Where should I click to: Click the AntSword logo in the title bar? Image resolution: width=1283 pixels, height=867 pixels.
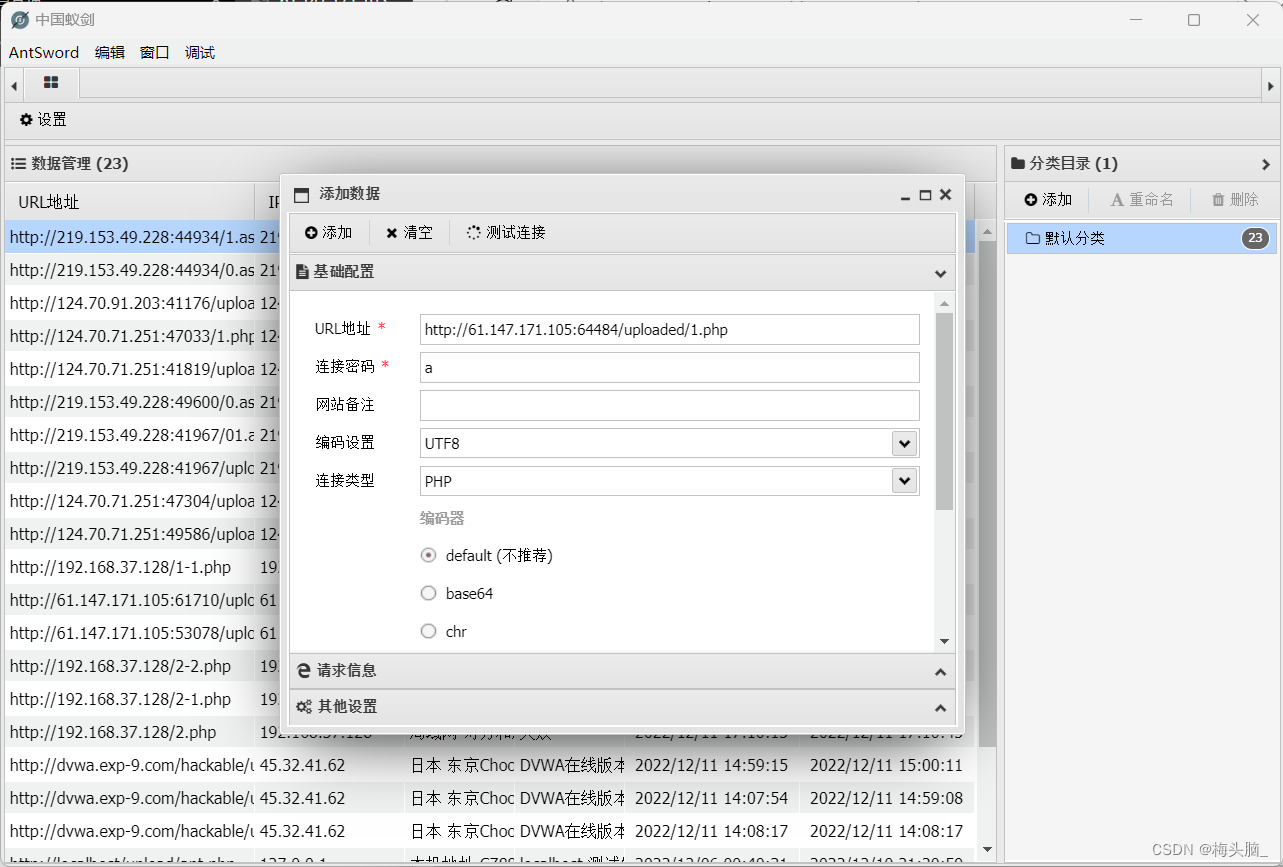[x=14, y=18]
